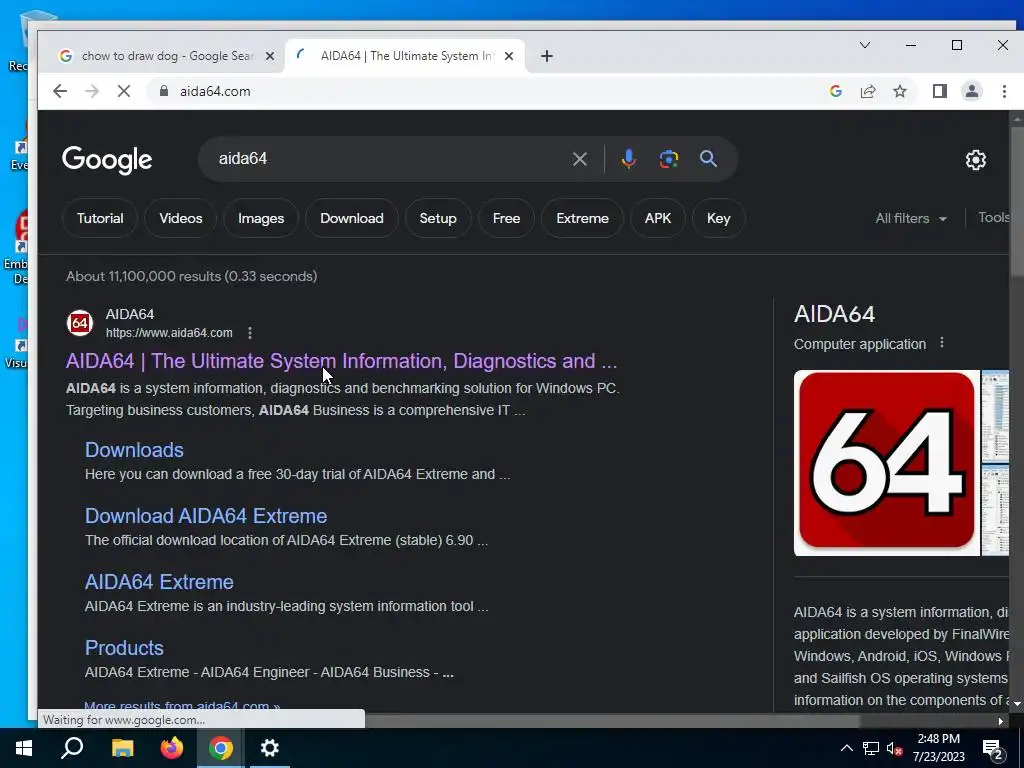Click the padlock site info icon
This screenshot has height=768, width=1024.
pos(164,91)
